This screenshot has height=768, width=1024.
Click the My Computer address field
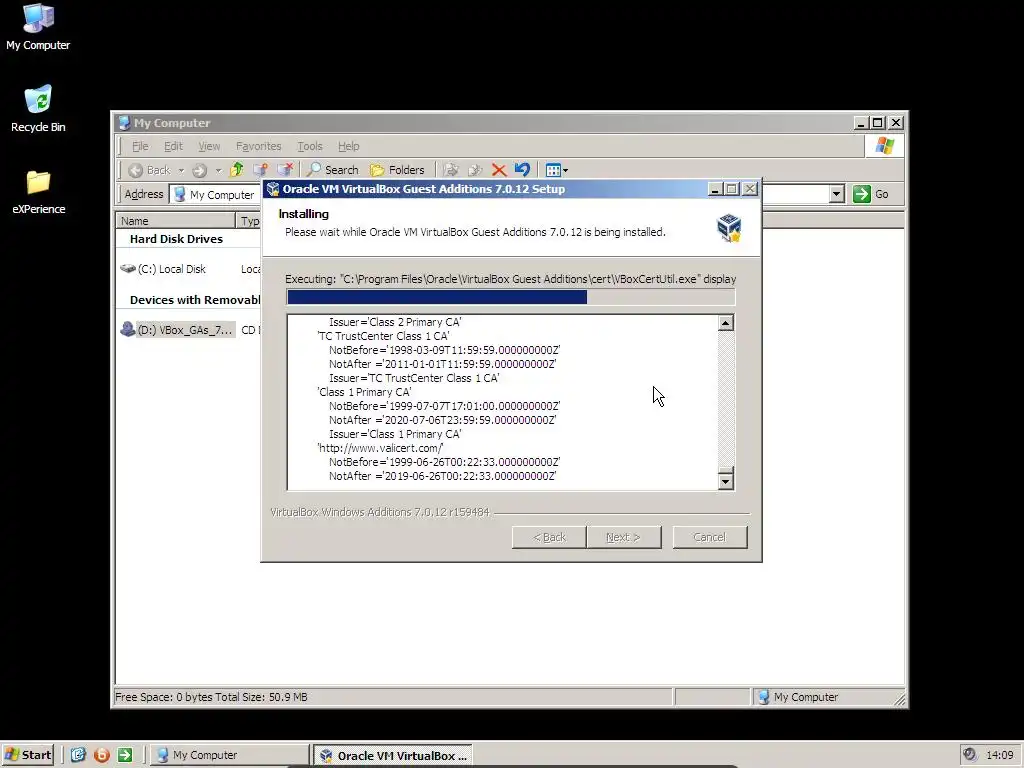click(216, 195)
